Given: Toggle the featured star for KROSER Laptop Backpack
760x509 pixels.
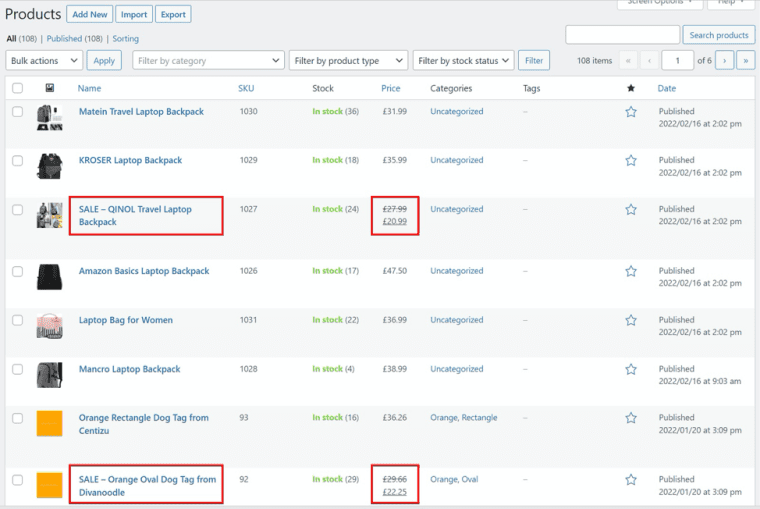Looking at the screenshot, I should point(631,160).
